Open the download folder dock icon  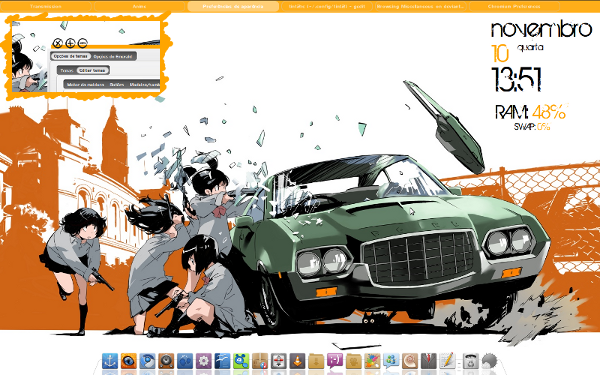coord(316,361)
